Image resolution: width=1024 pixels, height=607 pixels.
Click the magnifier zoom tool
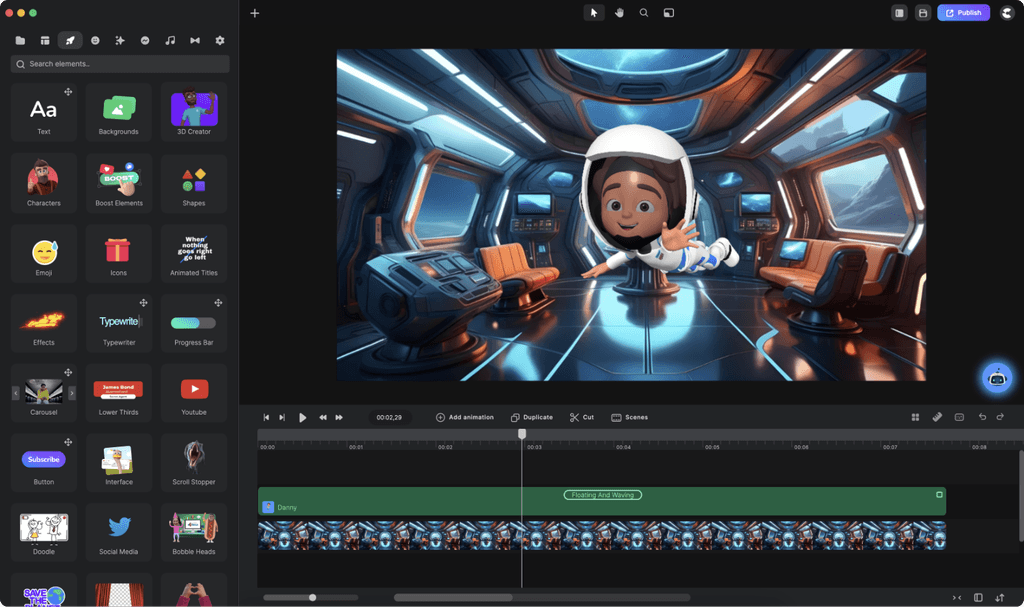[644, 13]
